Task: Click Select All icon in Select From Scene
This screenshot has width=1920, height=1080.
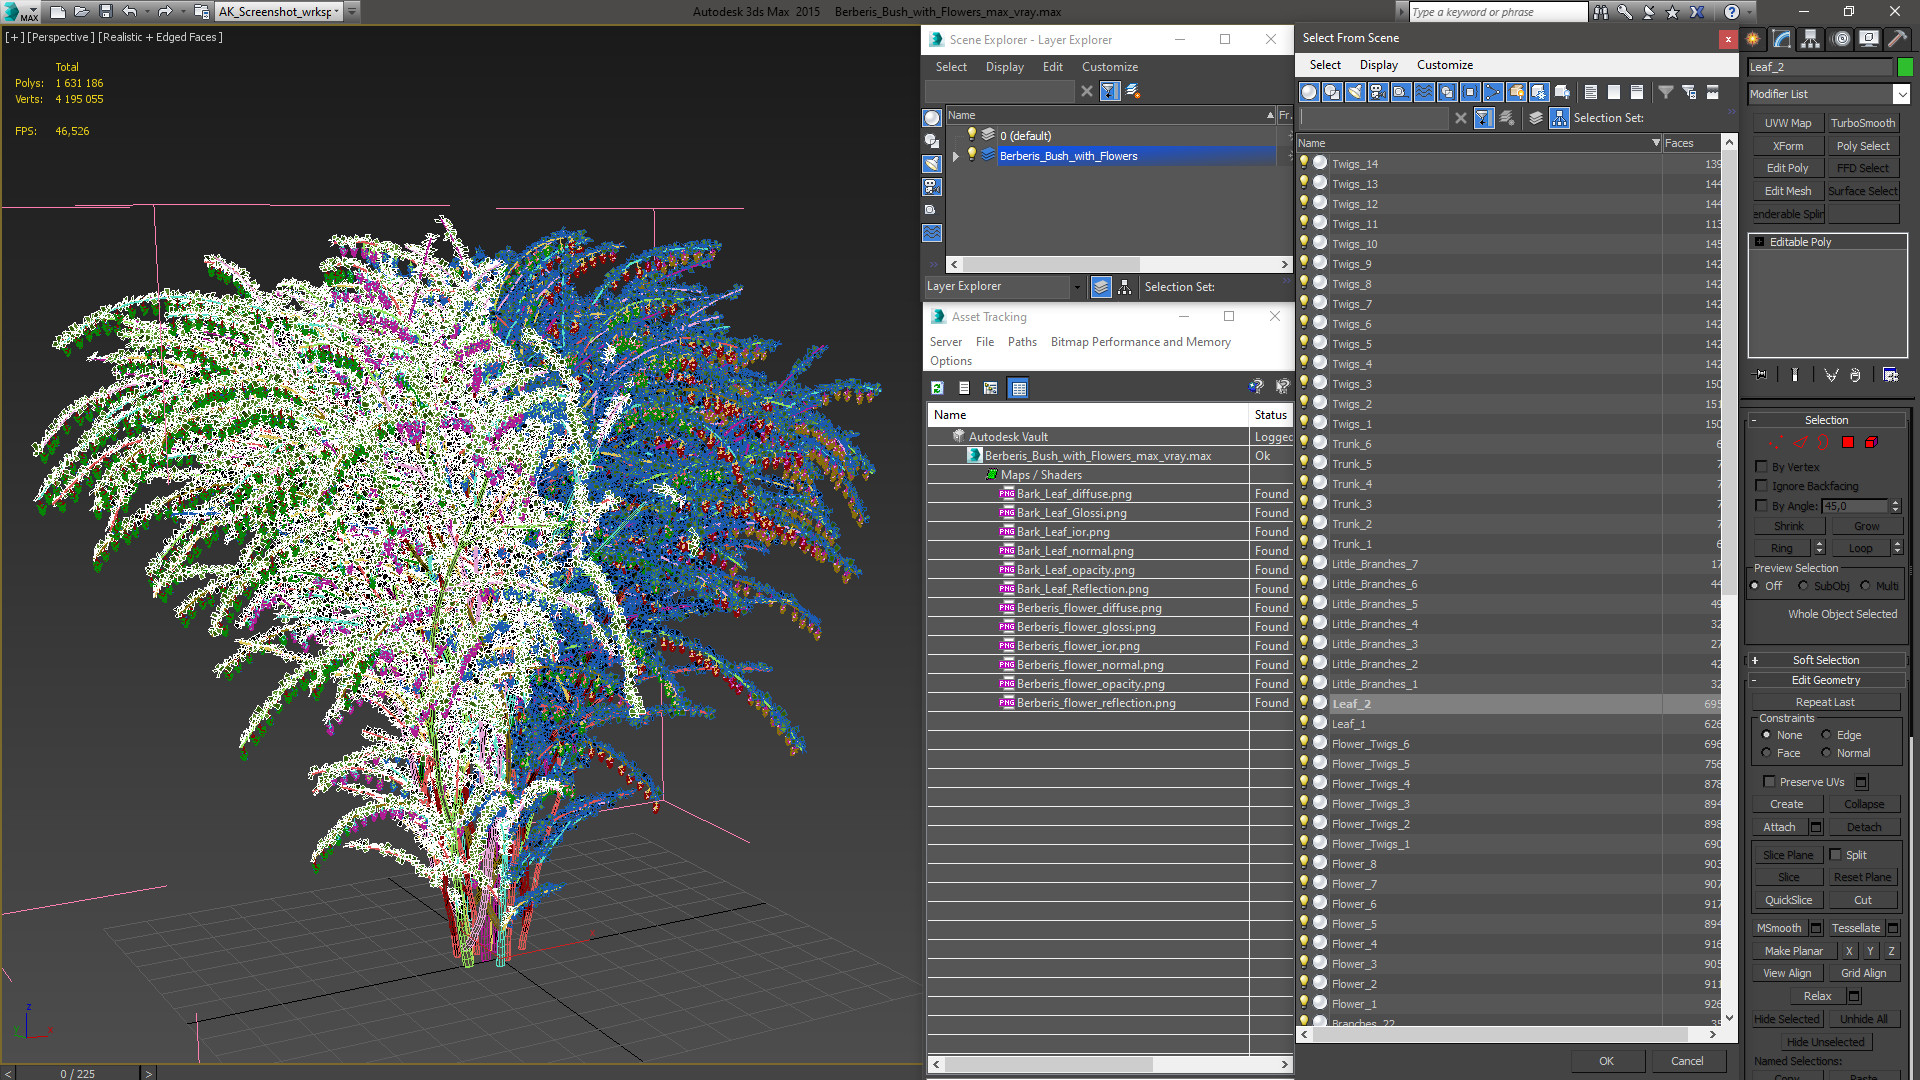Action: coord(1591,92)
